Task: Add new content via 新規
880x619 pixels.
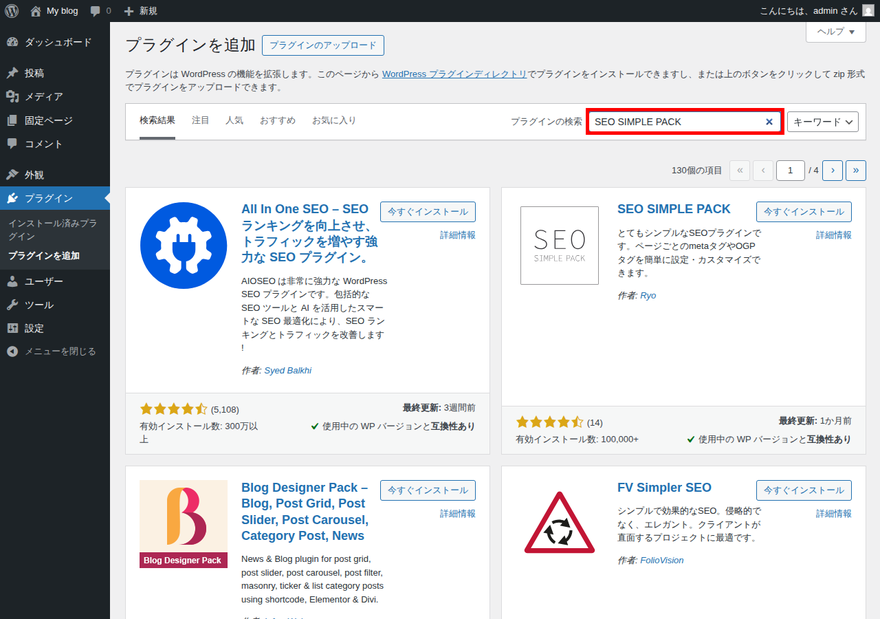Action: [x=140, y=11]
